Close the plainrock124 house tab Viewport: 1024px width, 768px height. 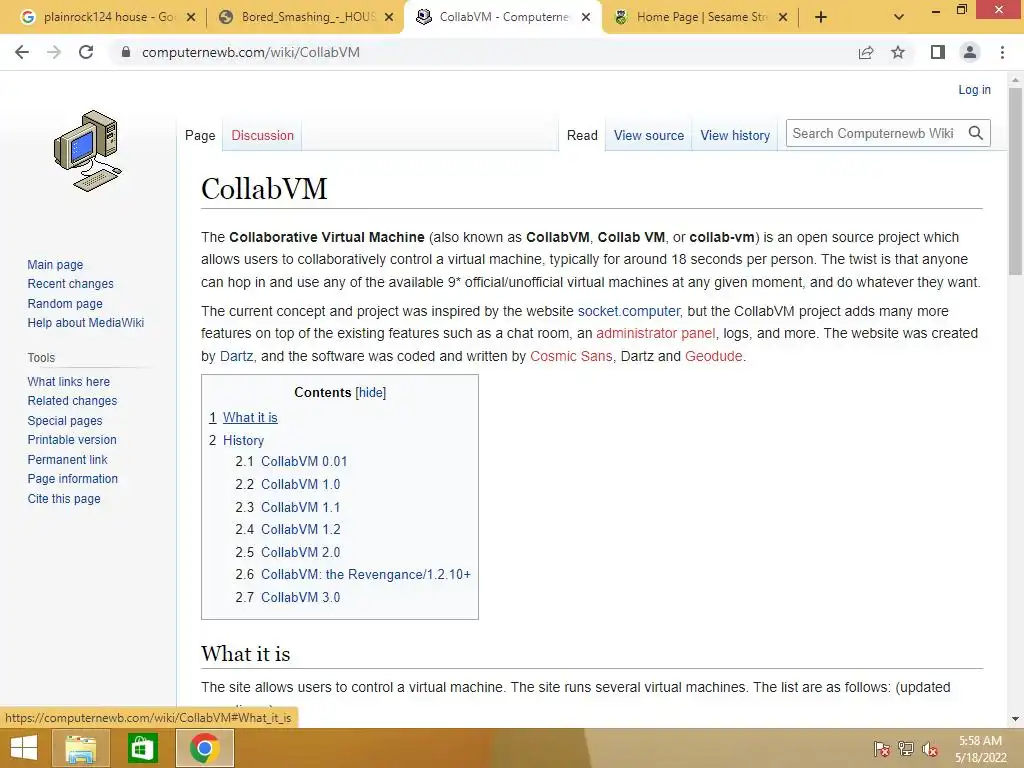(x=191, y=18)
